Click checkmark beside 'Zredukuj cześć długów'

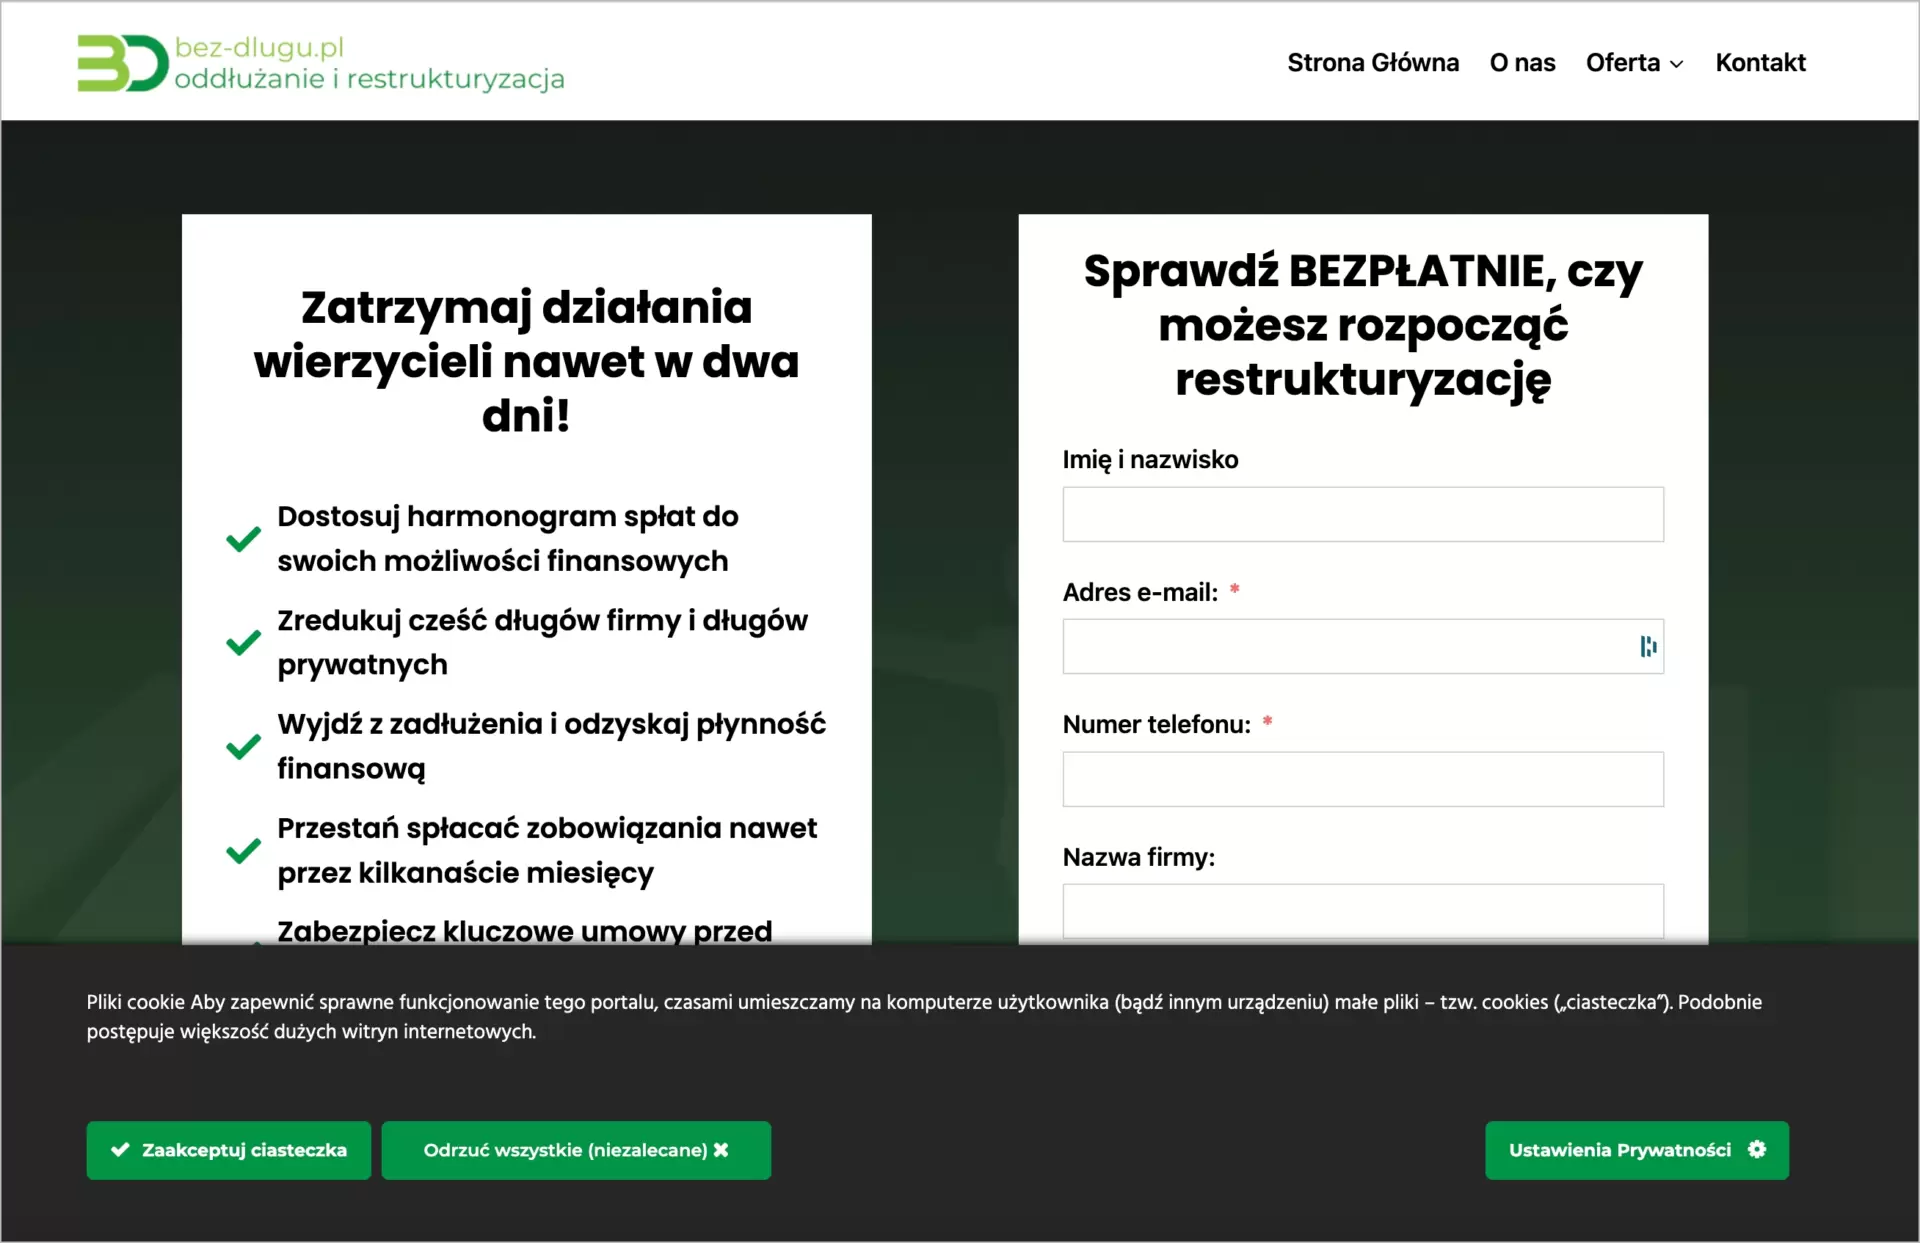point(242,643)
